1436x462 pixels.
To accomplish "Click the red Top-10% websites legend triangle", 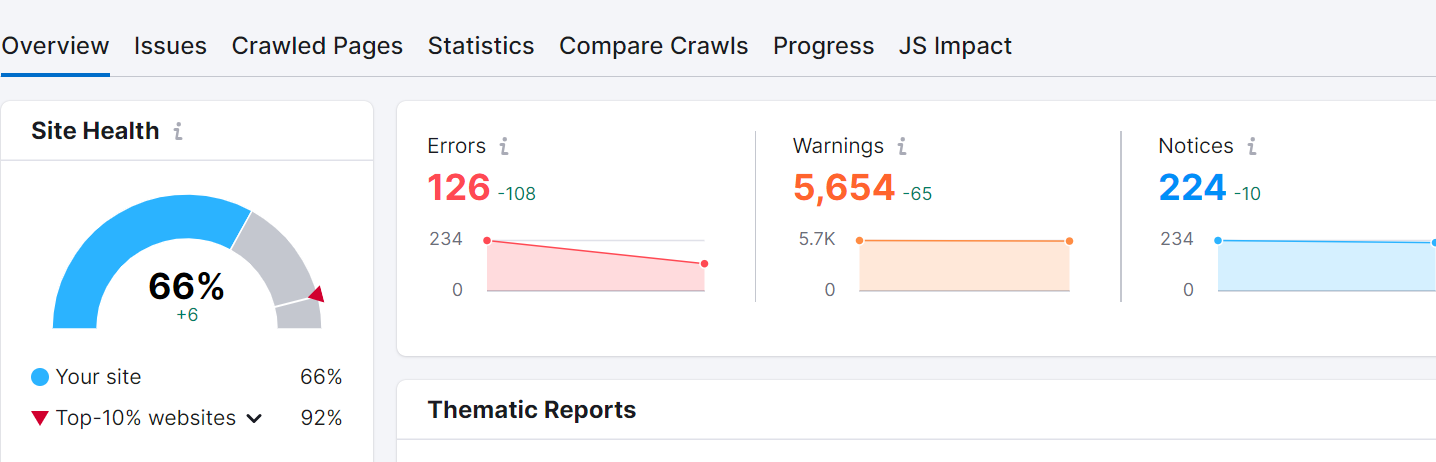I will (40, 418).
